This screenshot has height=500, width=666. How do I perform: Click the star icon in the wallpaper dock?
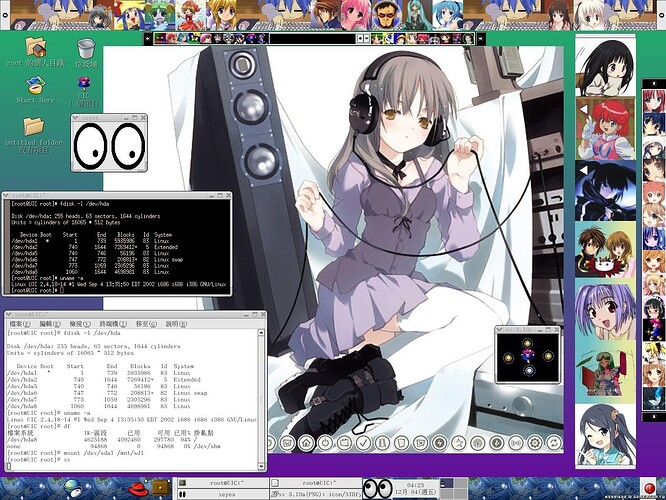[459, 443]
